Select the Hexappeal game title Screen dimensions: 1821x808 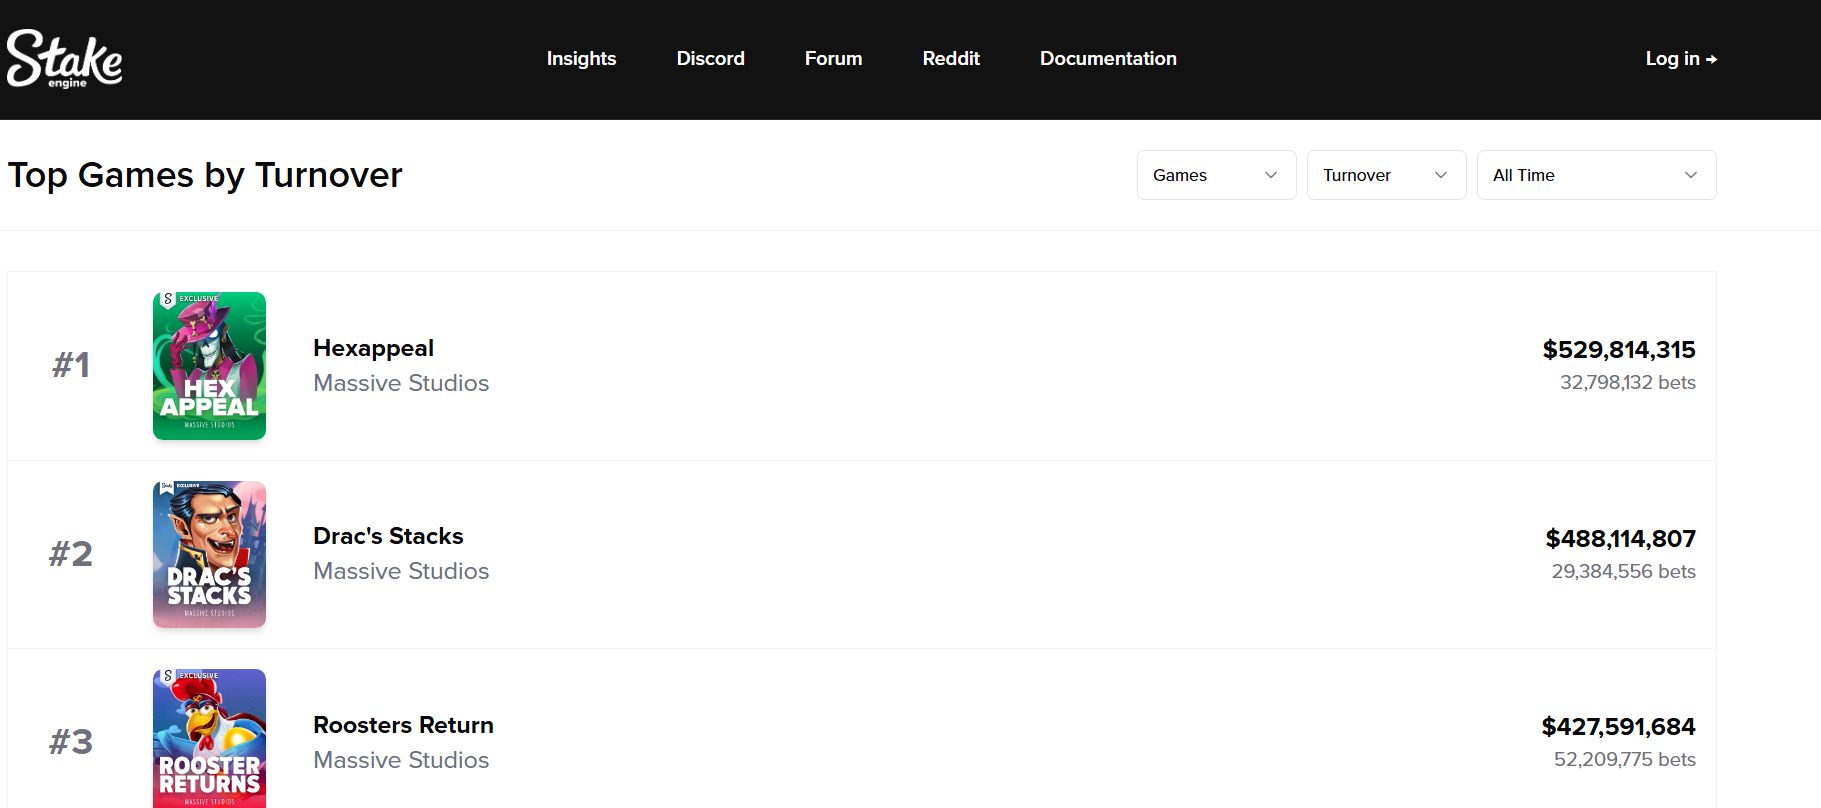tap(373, 348)
